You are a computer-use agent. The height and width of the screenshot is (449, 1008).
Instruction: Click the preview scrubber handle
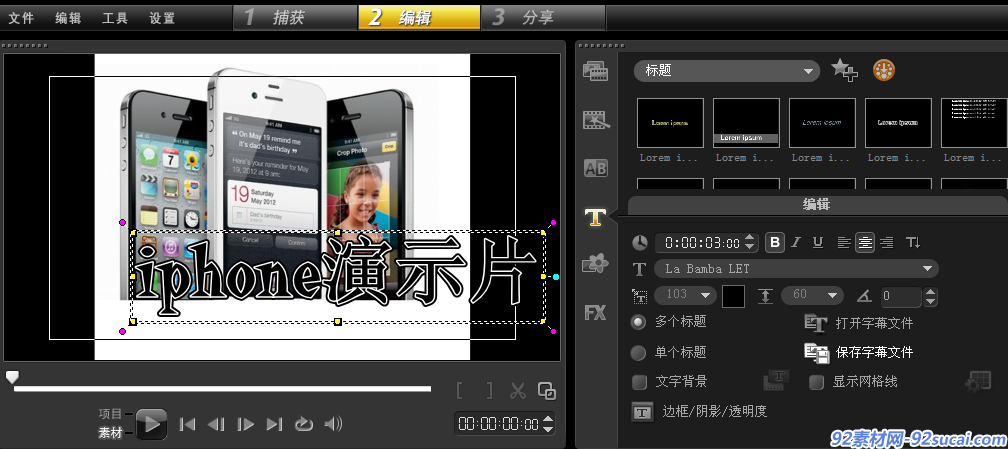click(x=12, y=377)
